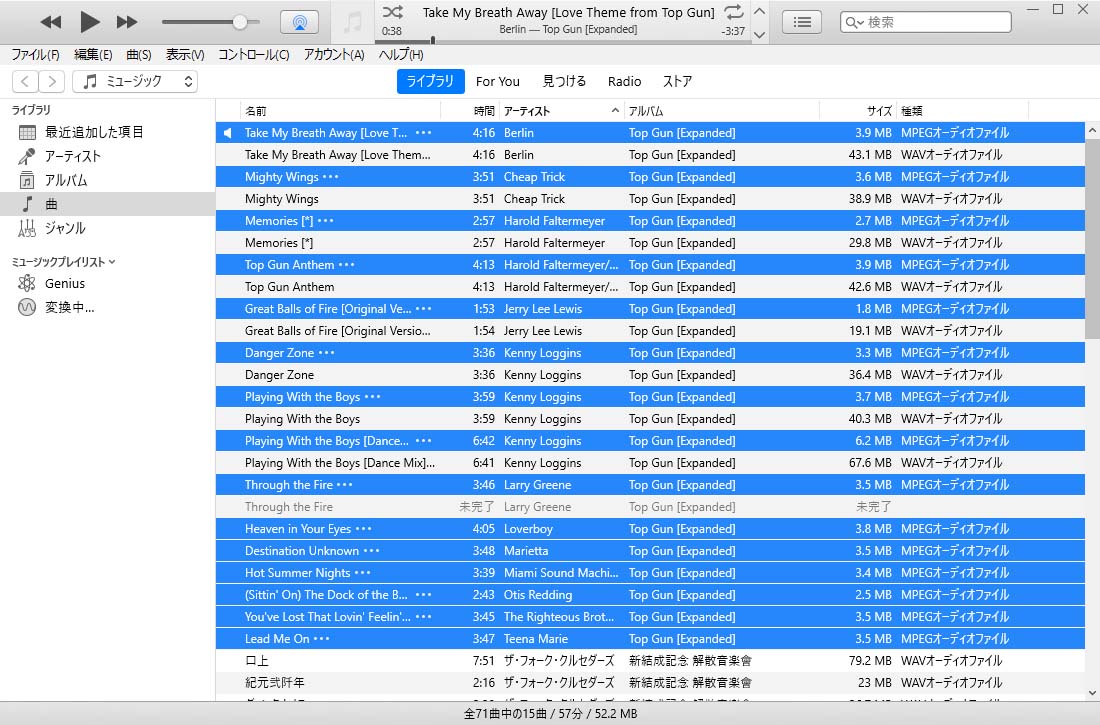The height and width of the screenshot is (725, 1100).
Task: Switch to the For You tab
Action: click(x=497, y=82)
